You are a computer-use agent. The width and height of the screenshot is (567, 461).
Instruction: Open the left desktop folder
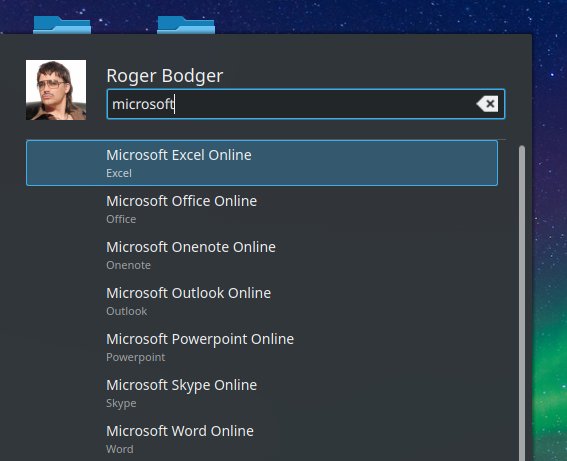click(x=62, y=25)
